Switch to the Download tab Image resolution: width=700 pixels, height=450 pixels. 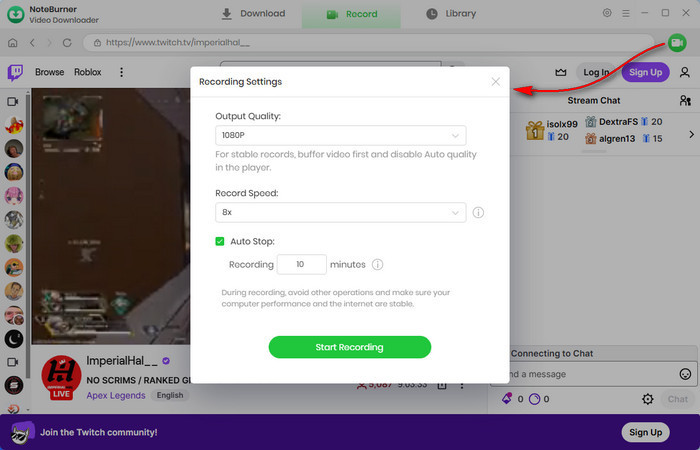click(x=253, y=14)
